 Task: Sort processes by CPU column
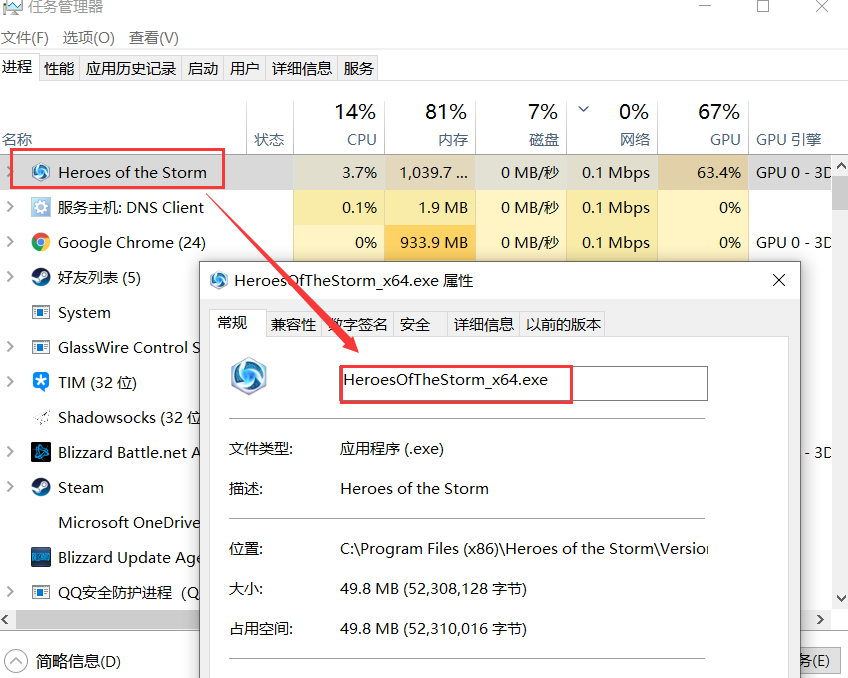339,127
